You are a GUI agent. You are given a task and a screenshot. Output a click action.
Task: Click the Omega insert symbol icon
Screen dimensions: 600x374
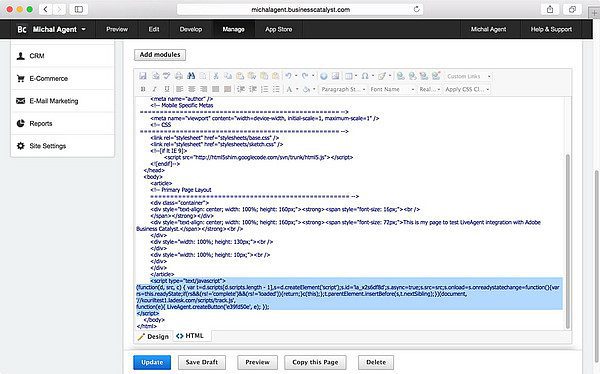point(365,76)
